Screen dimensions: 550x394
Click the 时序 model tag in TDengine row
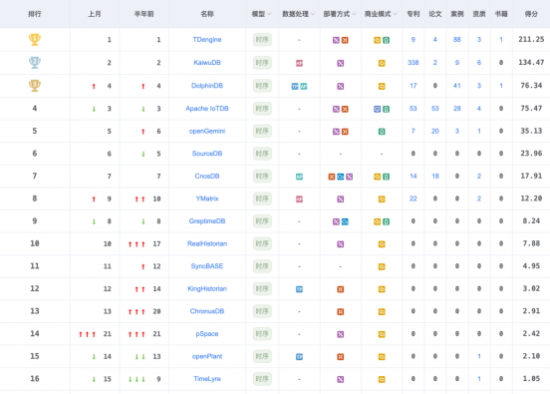pos(262,40)
